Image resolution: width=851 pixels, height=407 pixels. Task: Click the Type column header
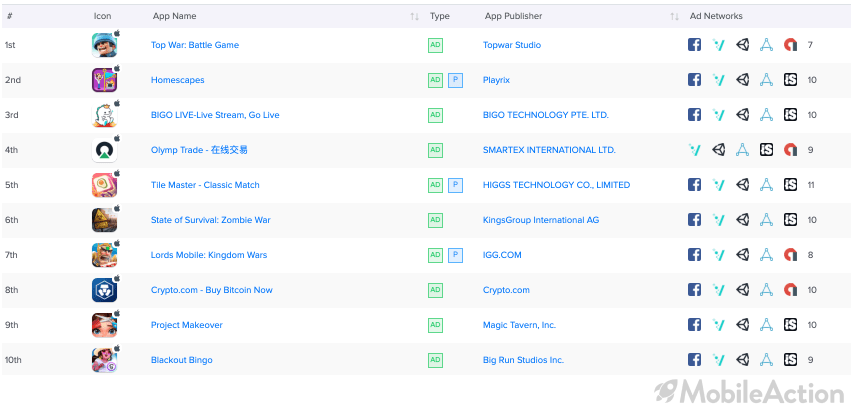click(x=440, y=16)
